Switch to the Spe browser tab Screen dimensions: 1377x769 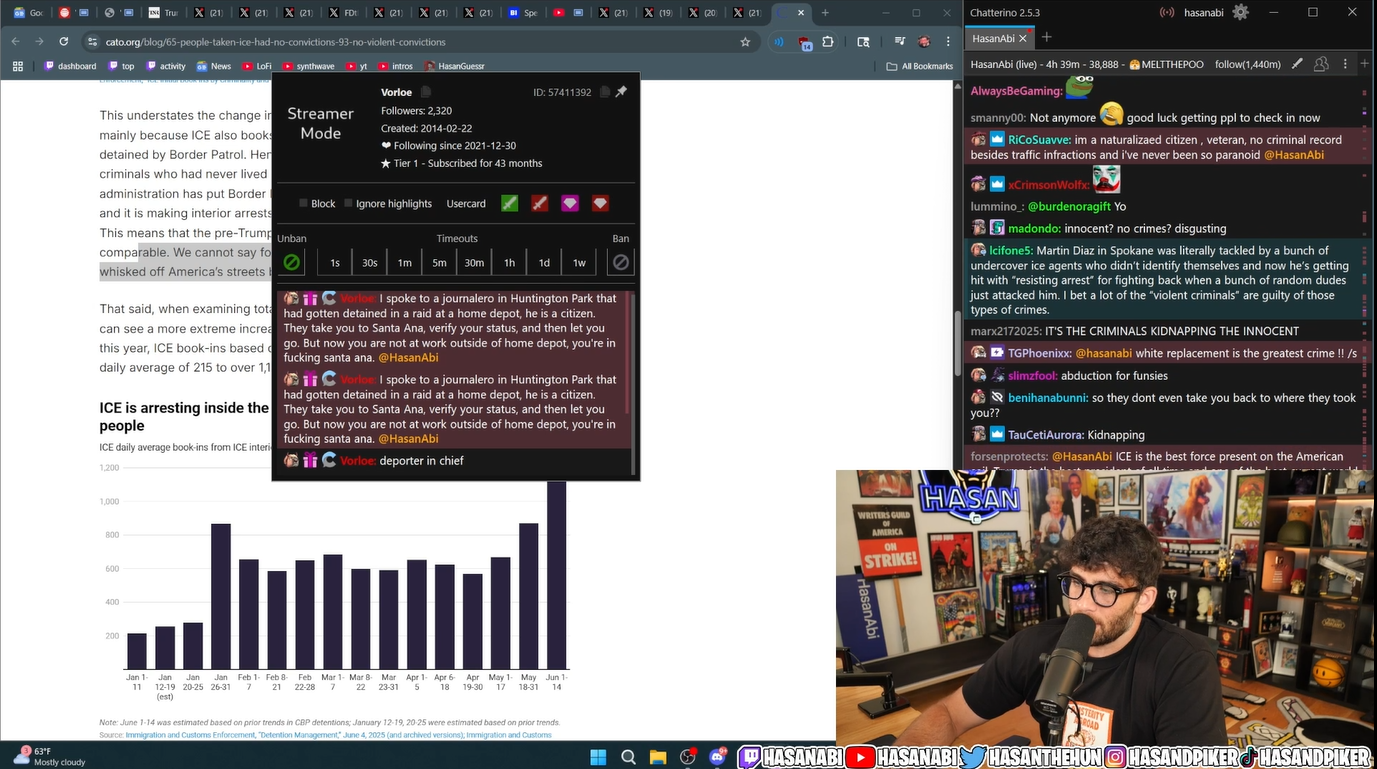tap(523, 13)
